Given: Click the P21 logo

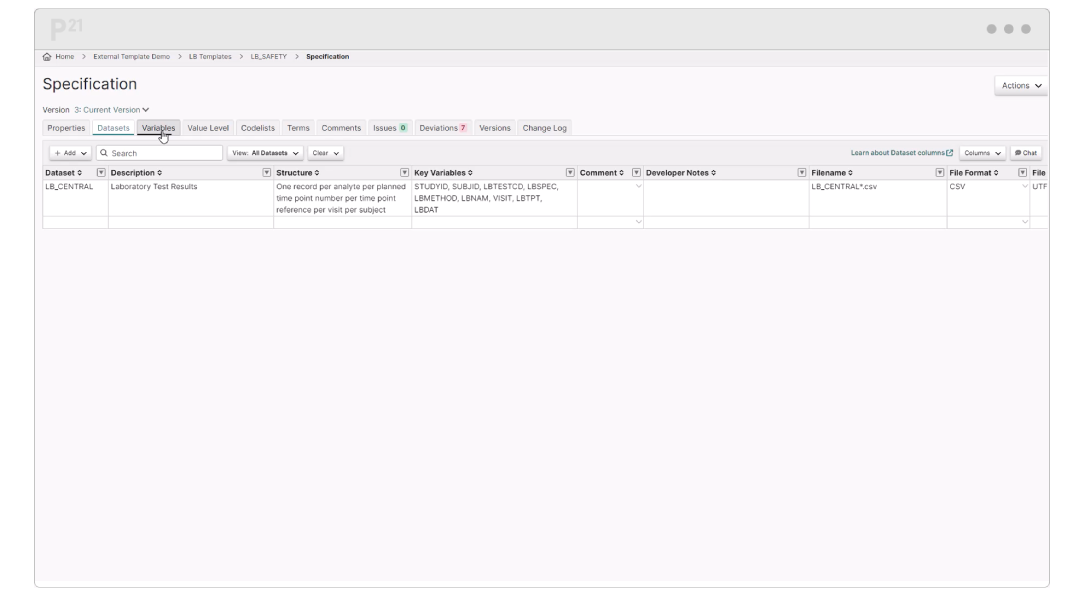Looking at the screenshot, I should [x=66, y=29].
